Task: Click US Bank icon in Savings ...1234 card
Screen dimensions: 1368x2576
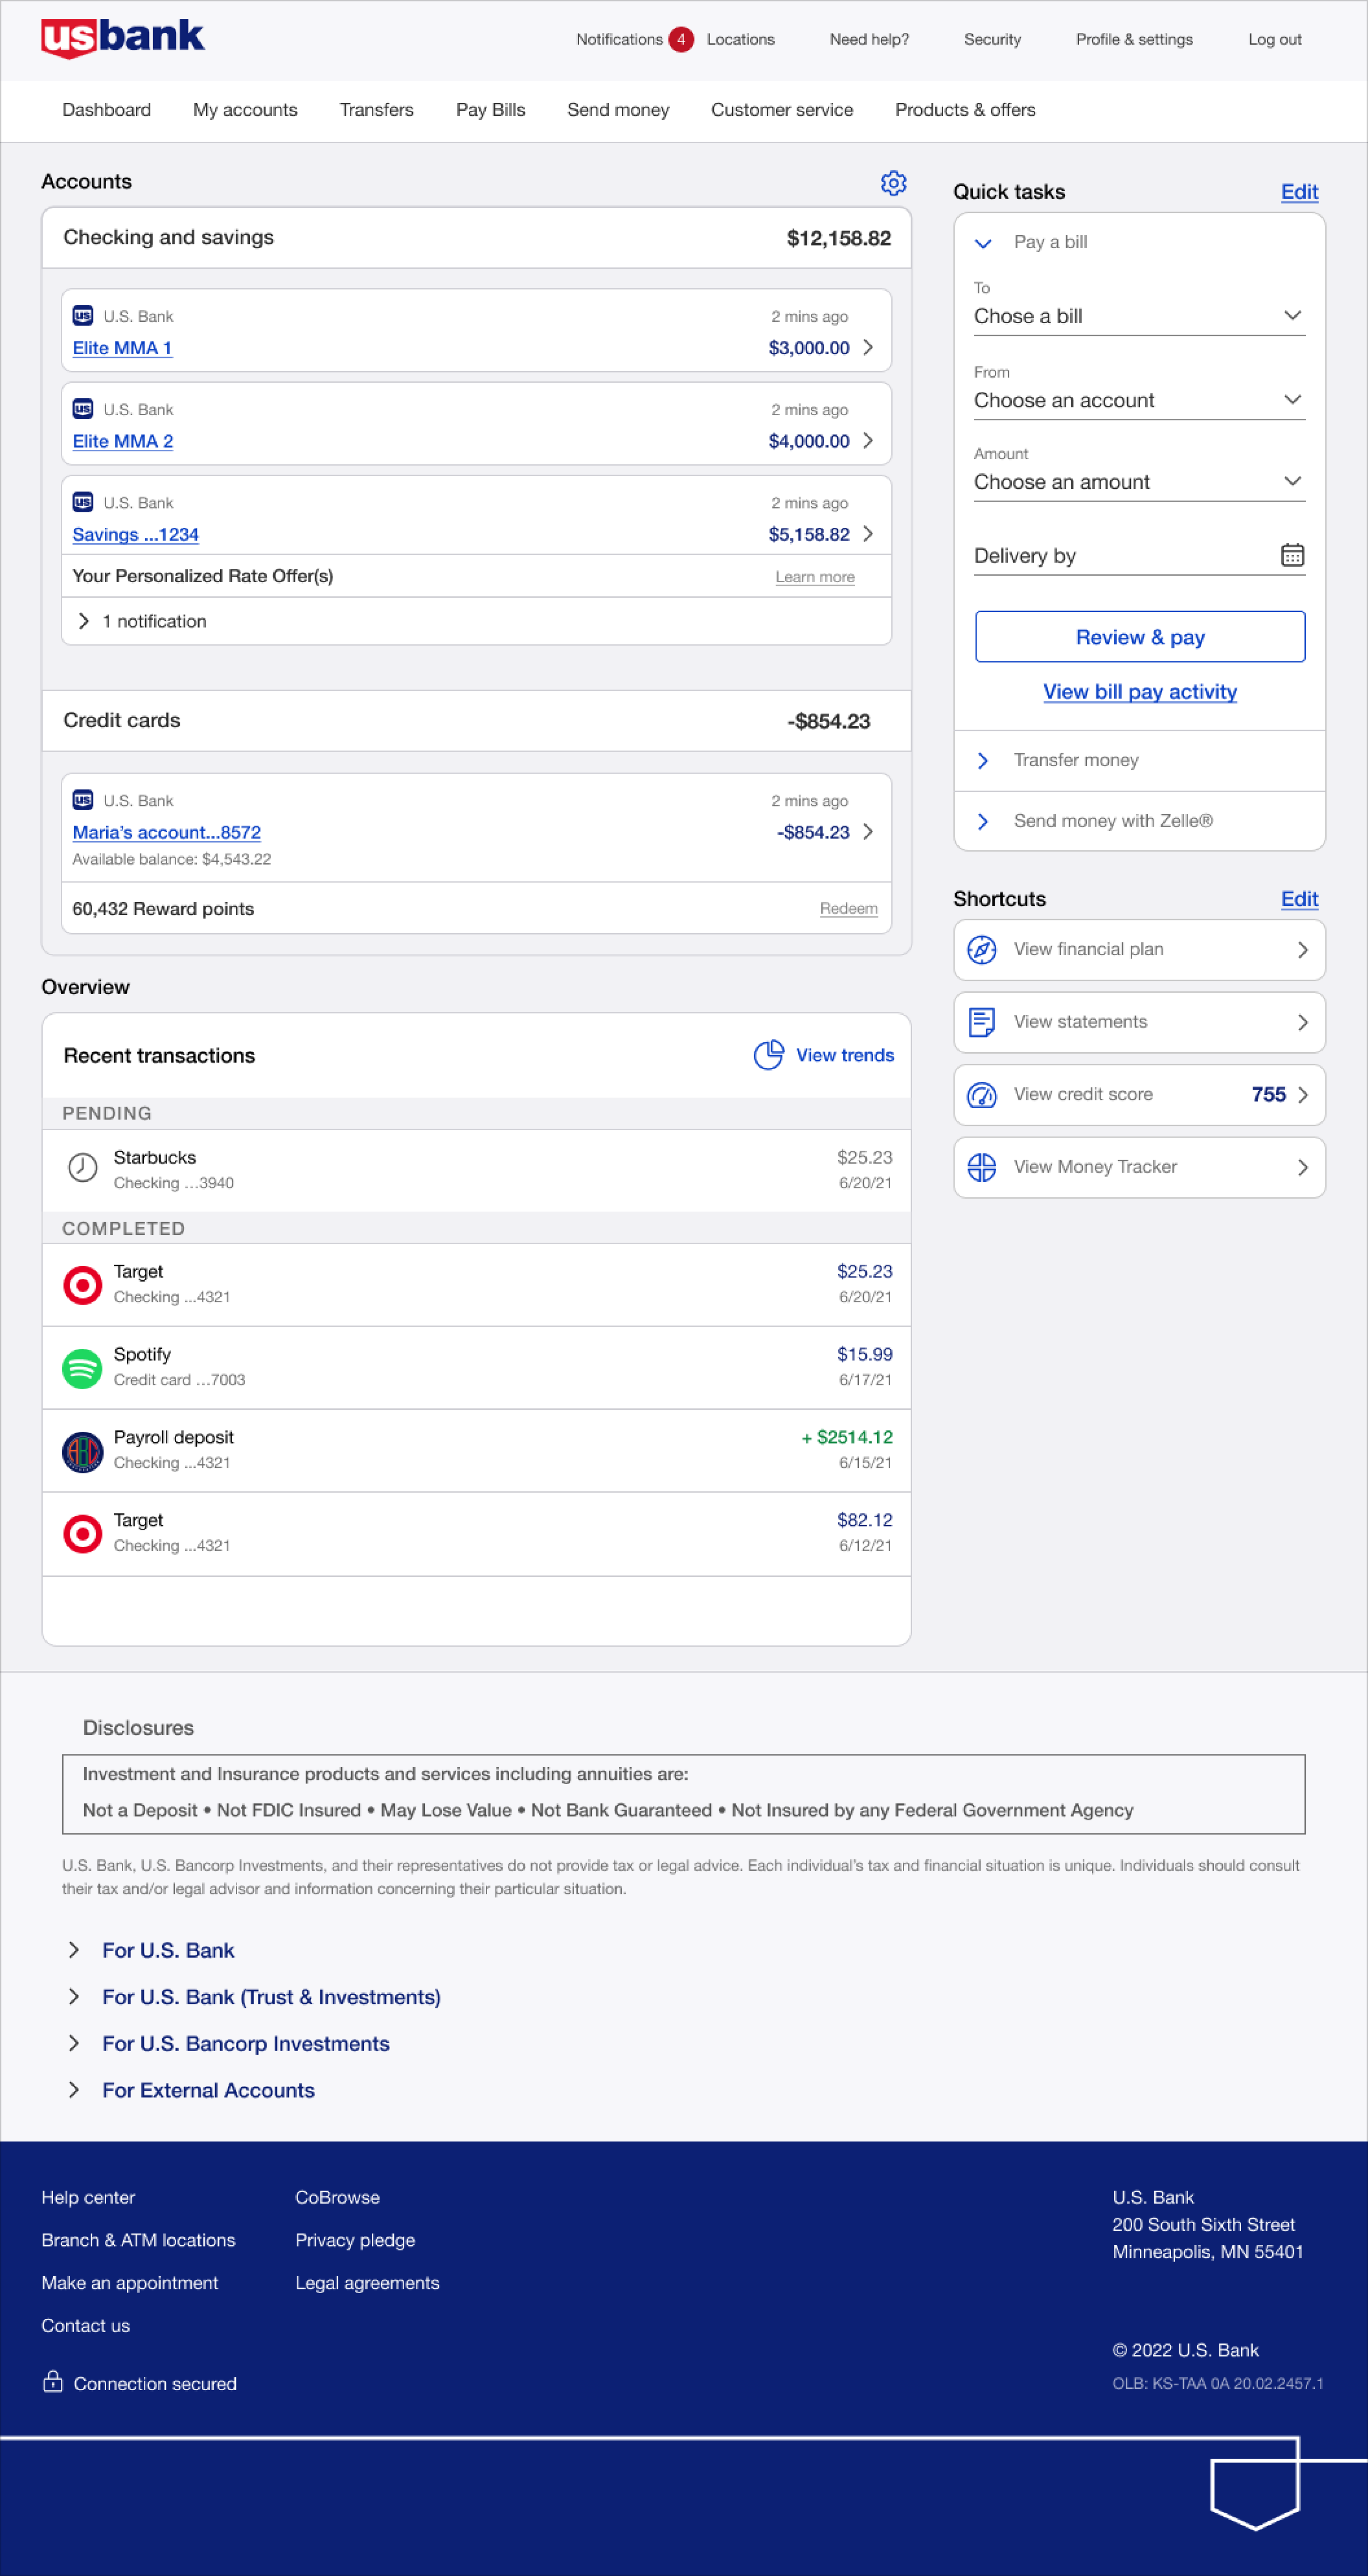Action: 83,502
